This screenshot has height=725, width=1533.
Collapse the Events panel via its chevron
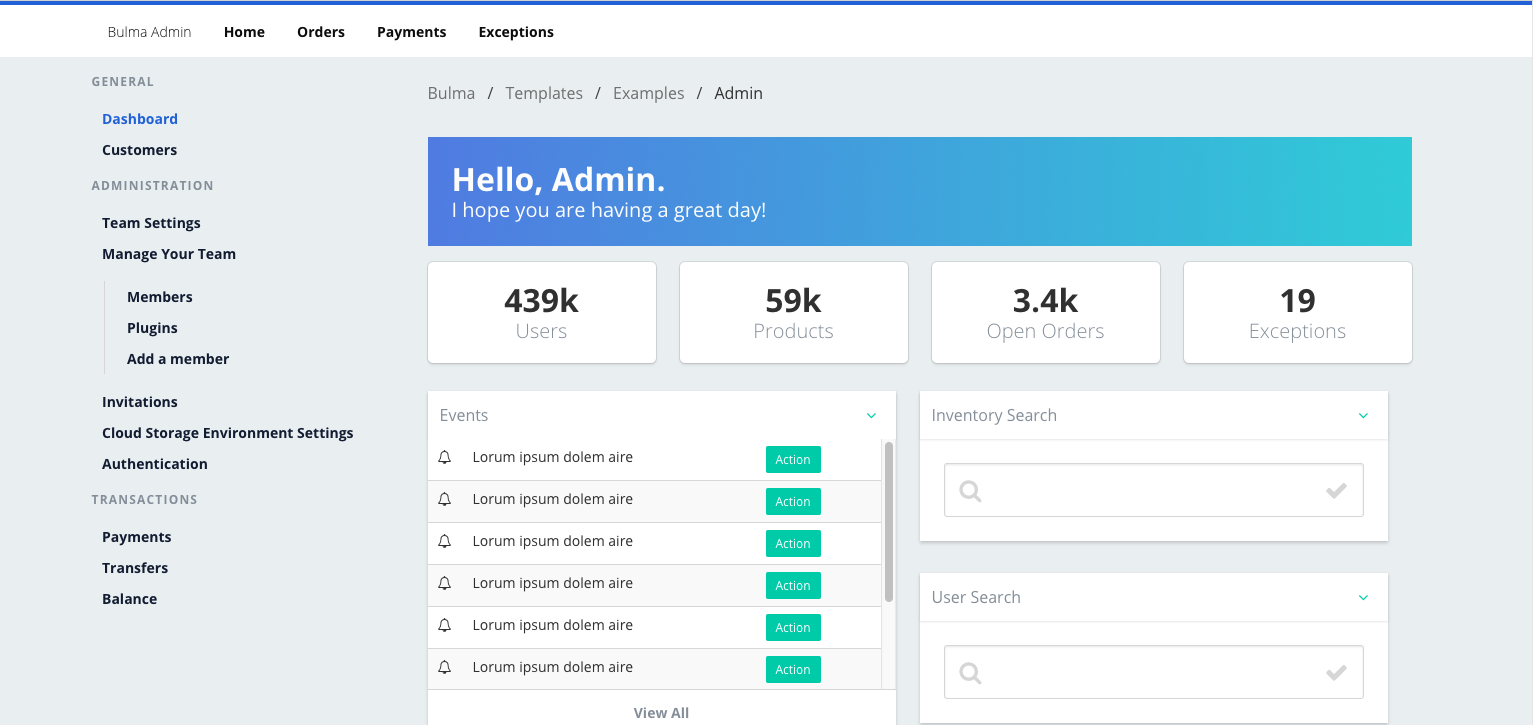(871, 415)
